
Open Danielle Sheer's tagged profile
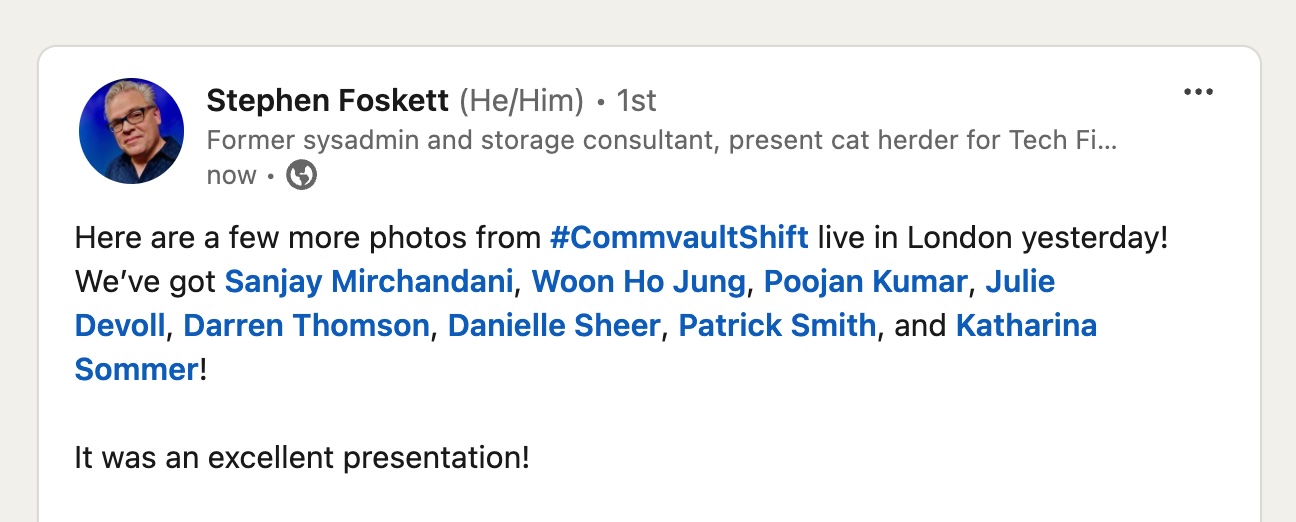554,326
